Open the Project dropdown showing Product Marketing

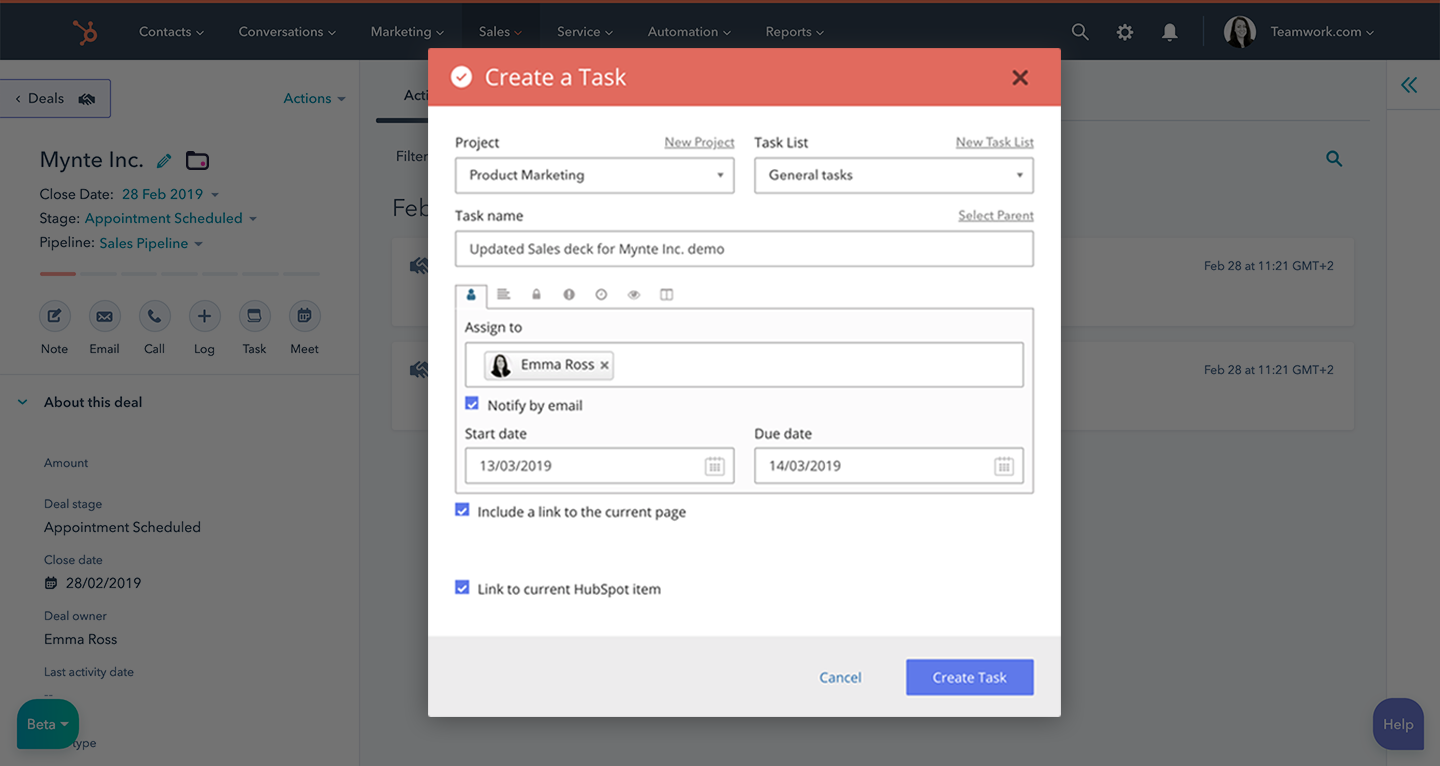pyautogui.click(x=594, y=175)
